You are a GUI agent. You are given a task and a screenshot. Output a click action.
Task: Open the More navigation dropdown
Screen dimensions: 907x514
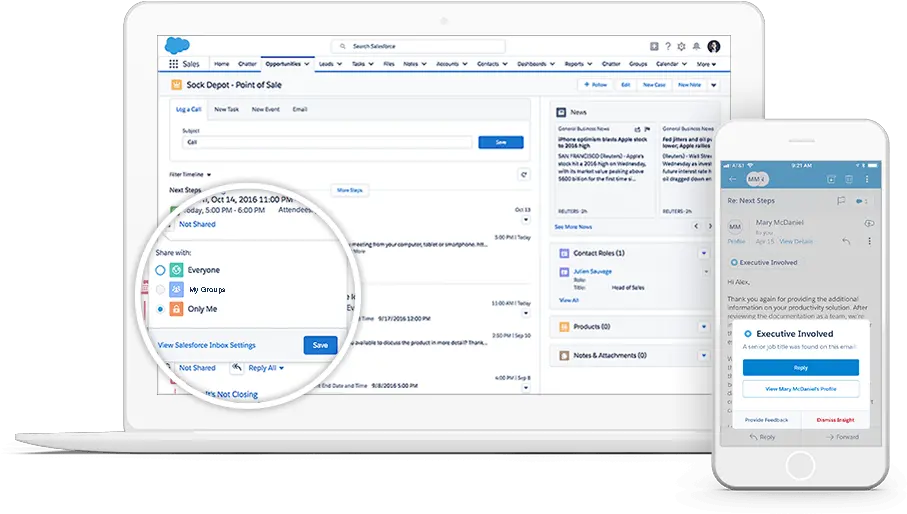[706, 64]
